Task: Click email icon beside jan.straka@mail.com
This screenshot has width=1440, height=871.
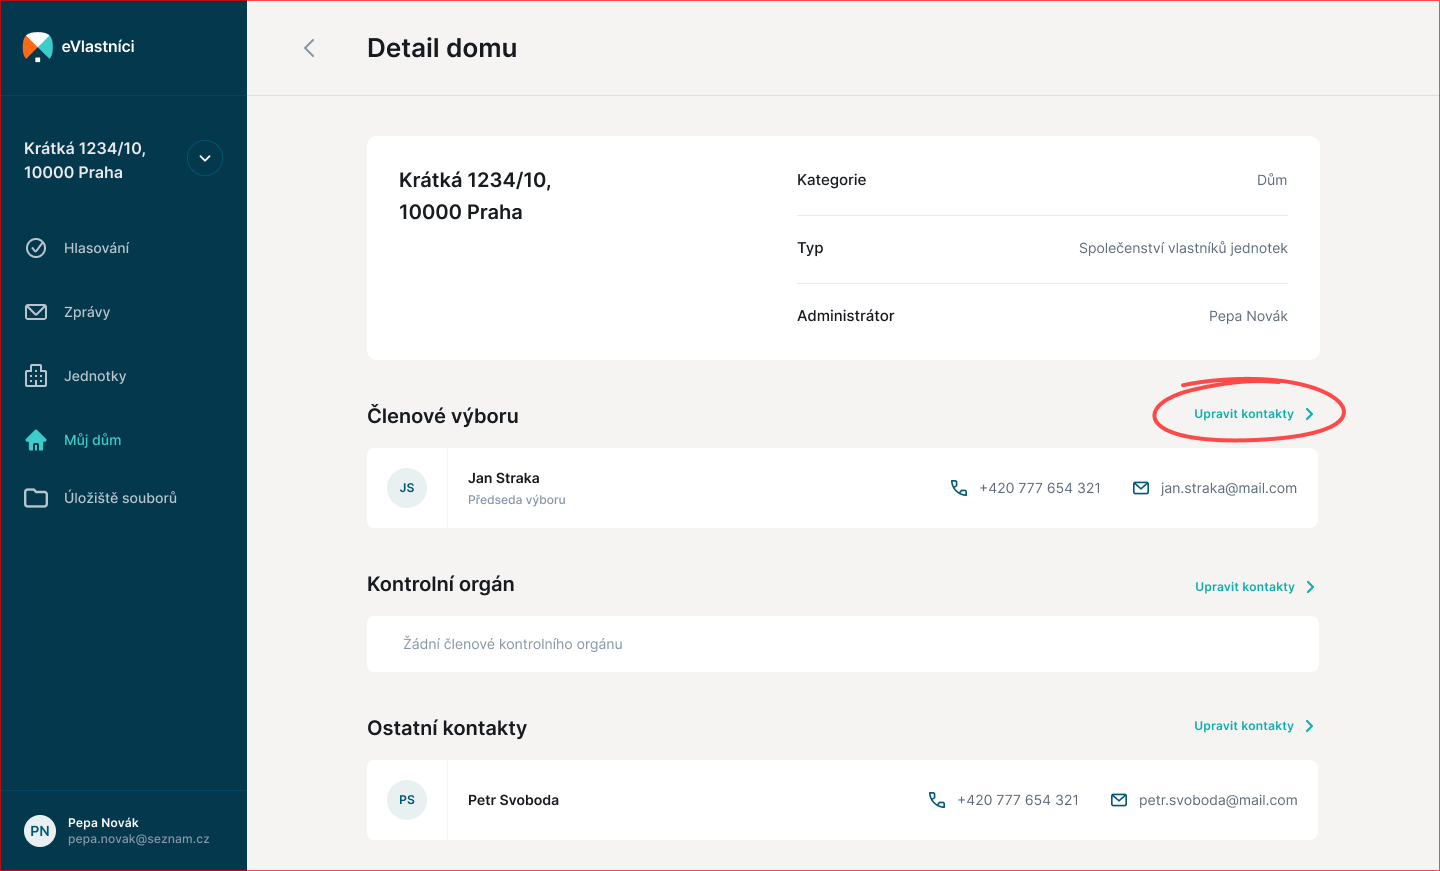Action: point(1141,488)
